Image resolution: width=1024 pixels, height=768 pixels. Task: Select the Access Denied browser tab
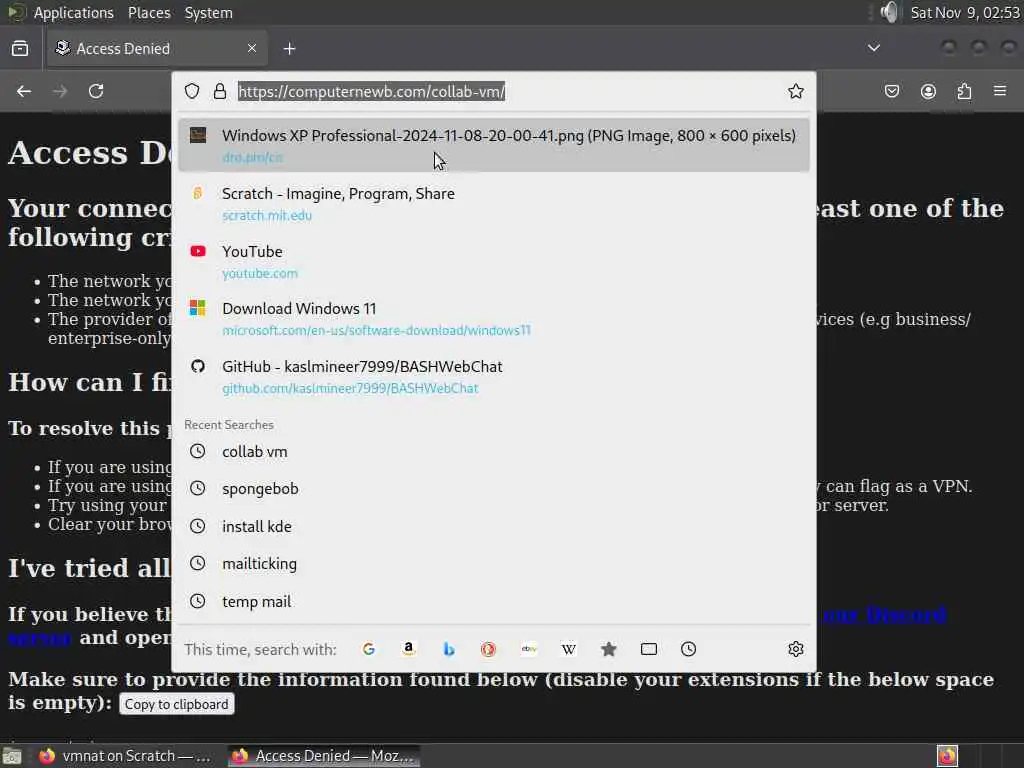(x=157, y=48)
